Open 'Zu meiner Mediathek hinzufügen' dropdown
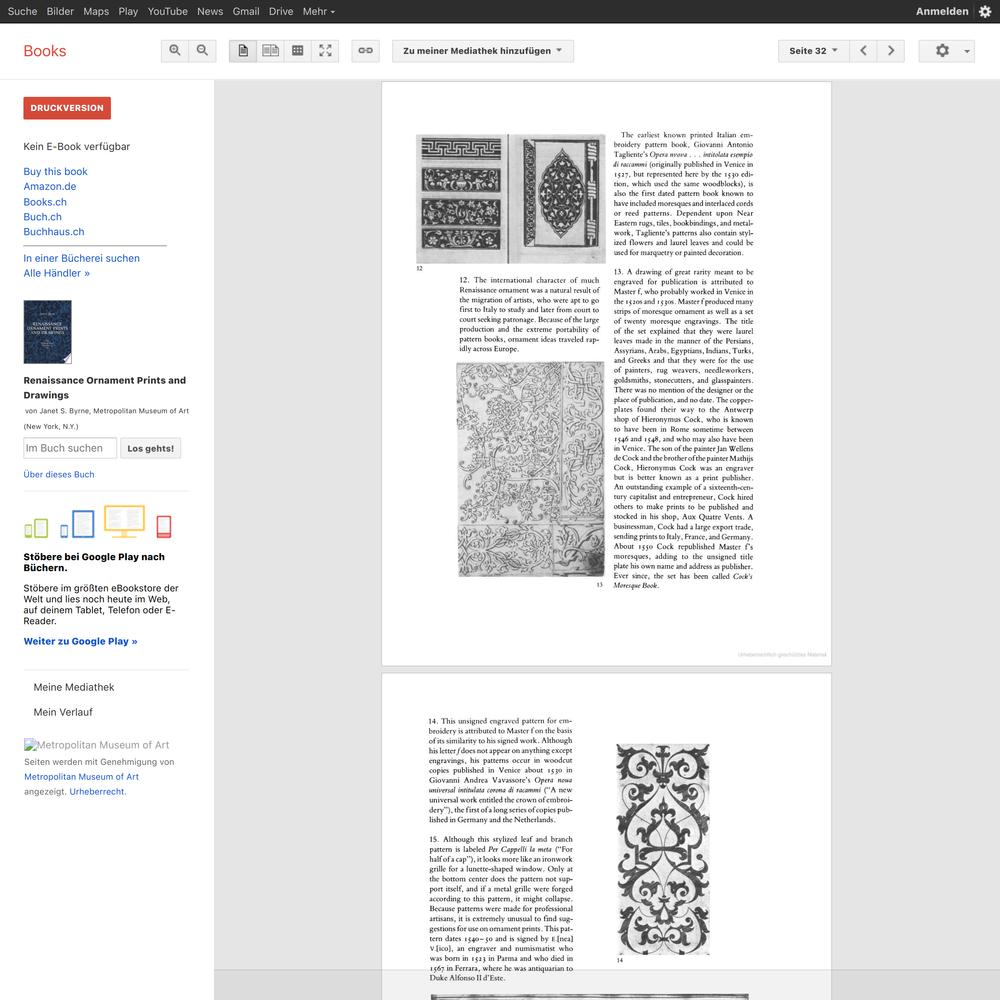Screen dimensions: 1000x1000 coord(483,51)
